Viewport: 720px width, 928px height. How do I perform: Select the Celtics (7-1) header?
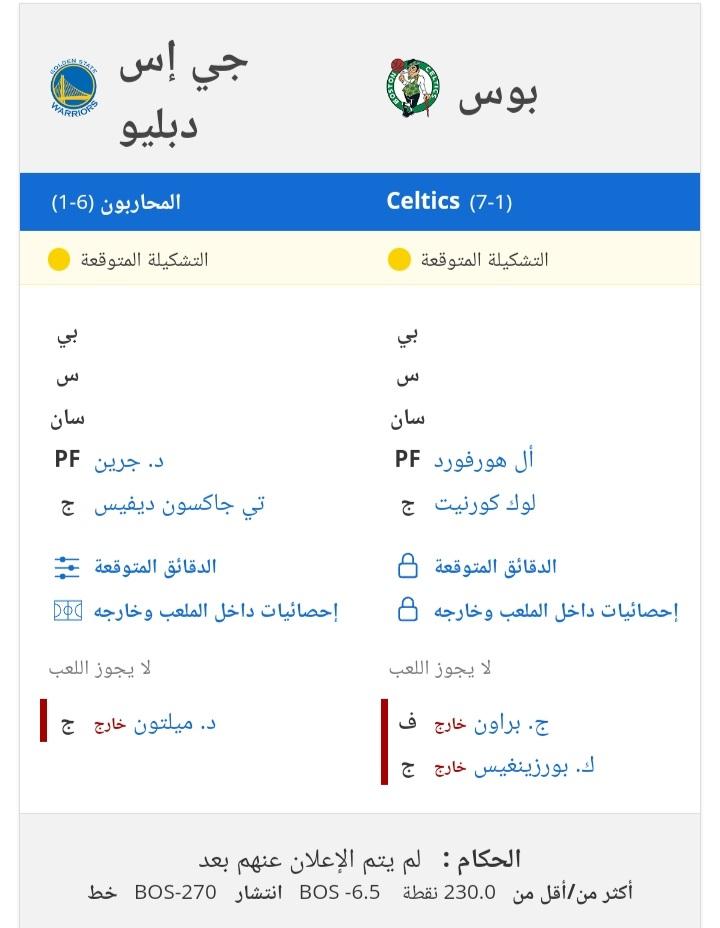point(449,202)
